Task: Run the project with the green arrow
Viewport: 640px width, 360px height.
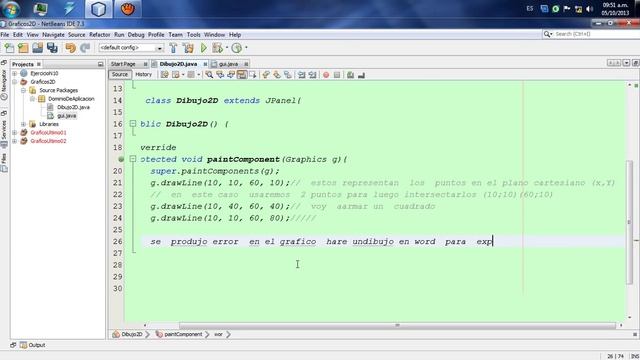Action: 203,48
